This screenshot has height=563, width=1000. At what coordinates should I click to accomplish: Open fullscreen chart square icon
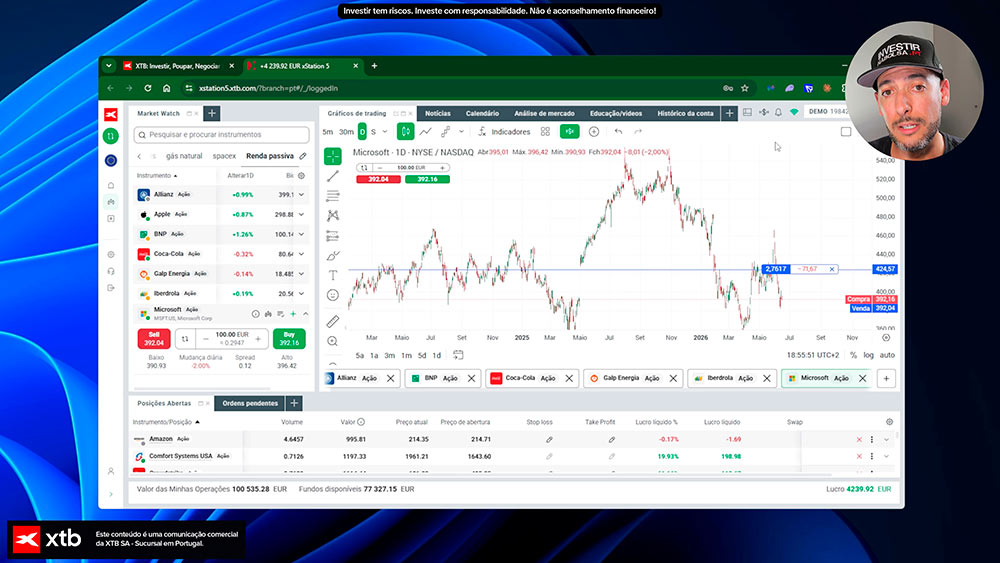tap(846, 131)
